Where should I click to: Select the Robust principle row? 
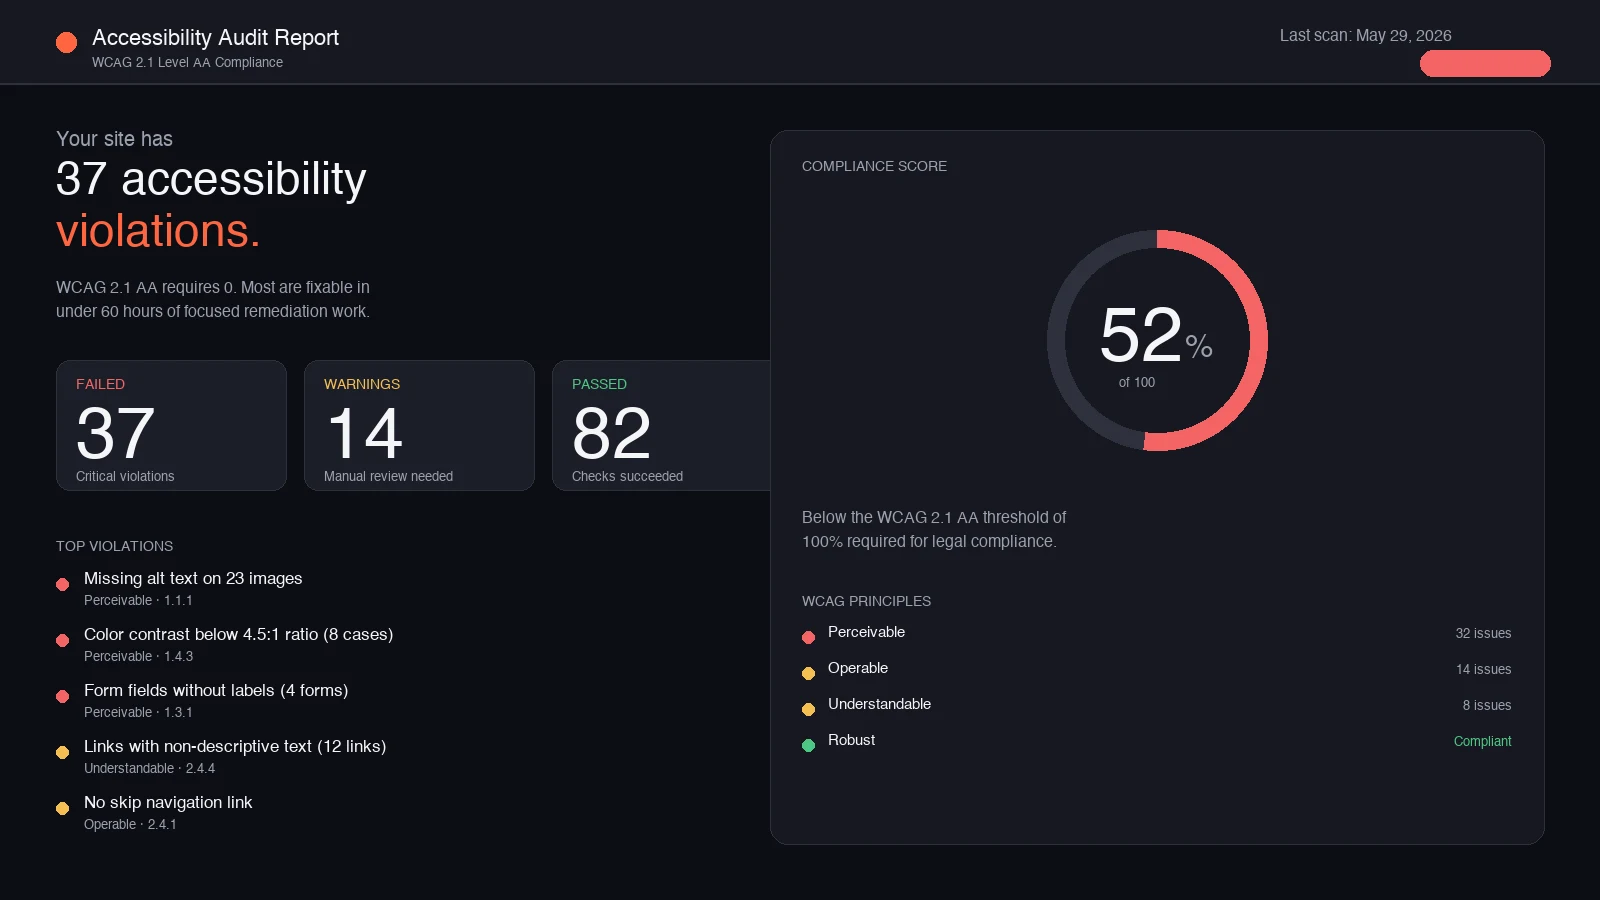coord(1157,741)
